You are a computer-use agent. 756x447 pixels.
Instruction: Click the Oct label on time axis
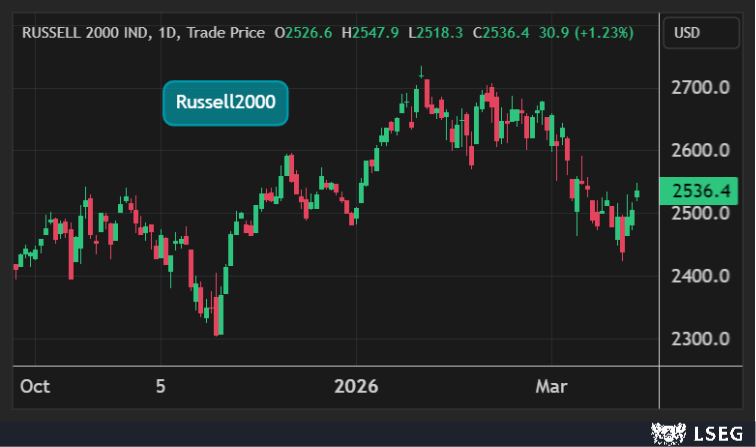point(34,386)
